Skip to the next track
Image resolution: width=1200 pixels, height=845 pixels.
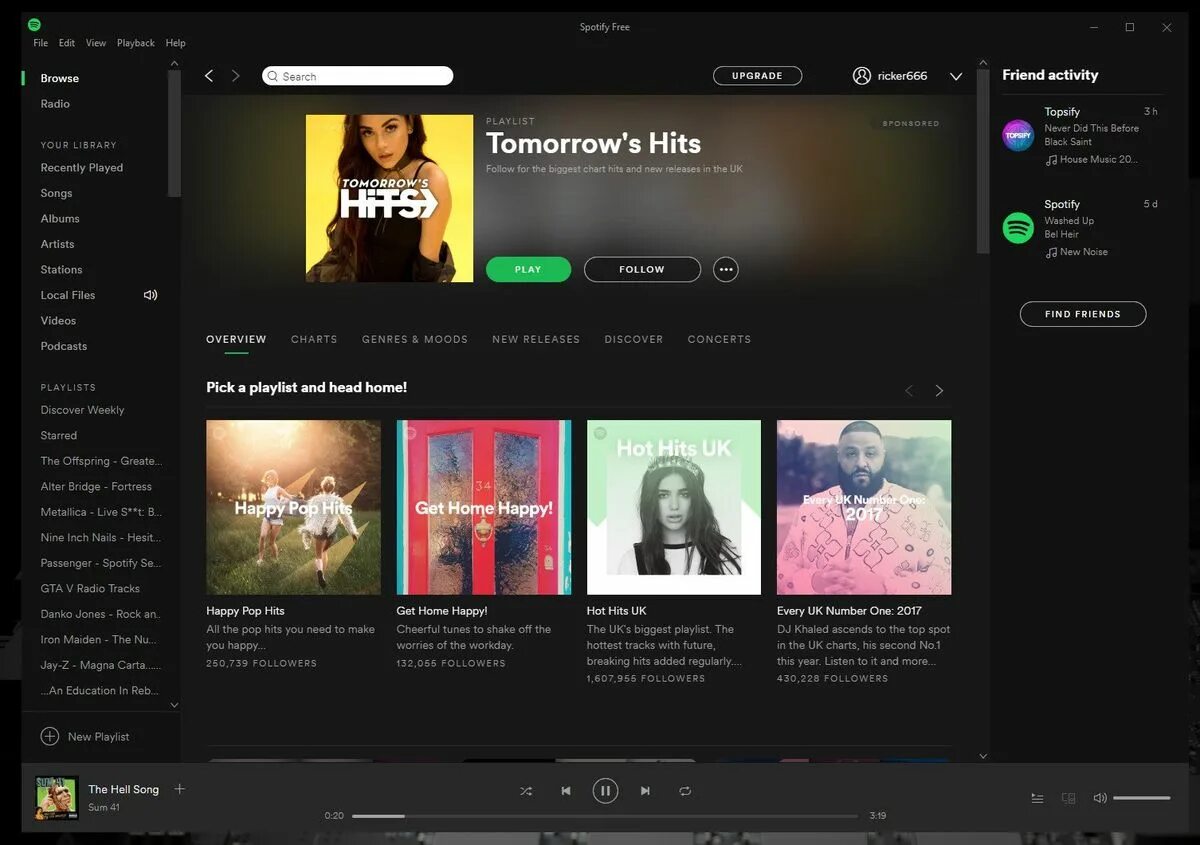(645, 791)
